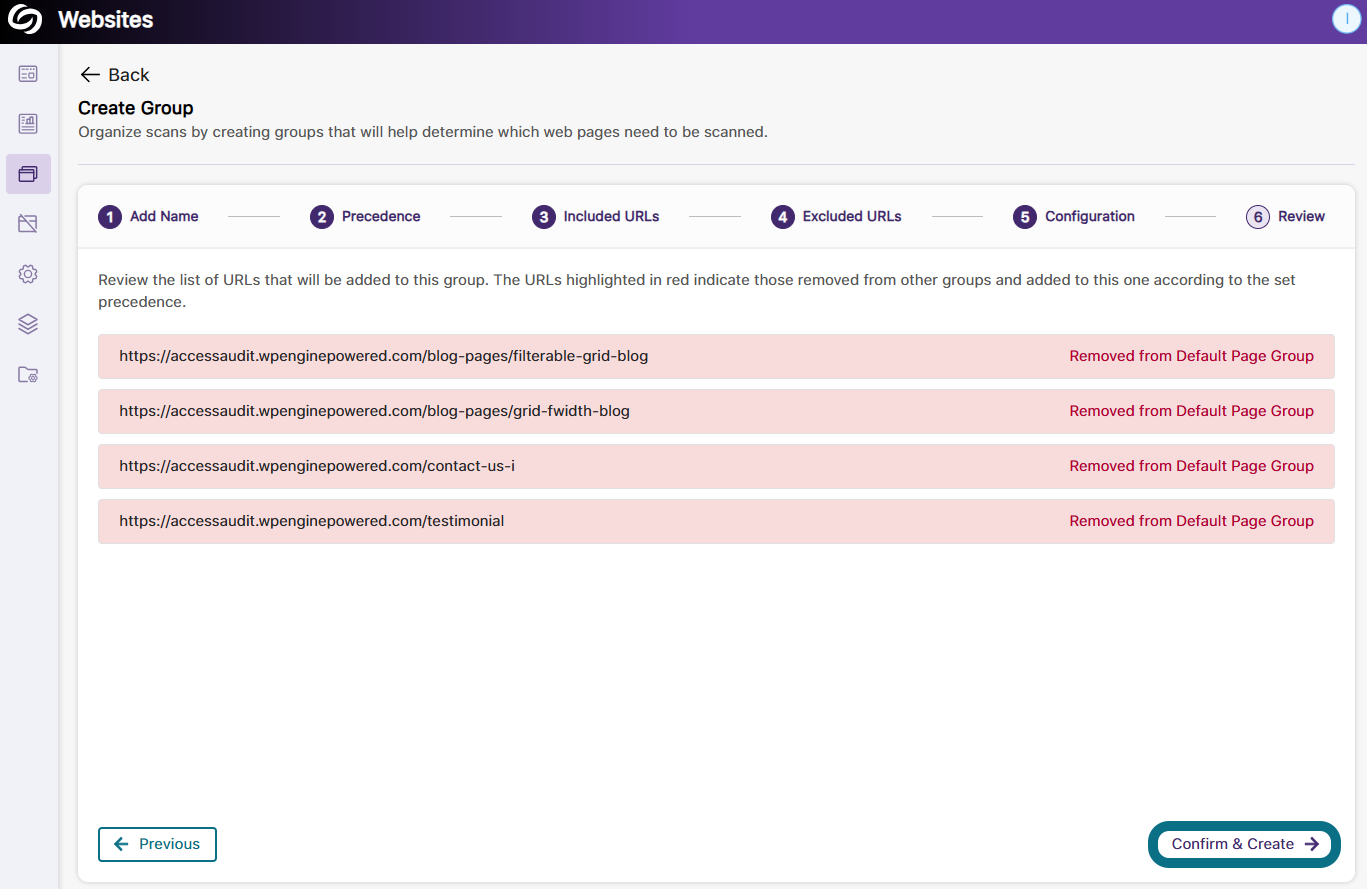Jump to step 5 Configuration
This screenshot has width=1367, height=889.
point(1074,216)
